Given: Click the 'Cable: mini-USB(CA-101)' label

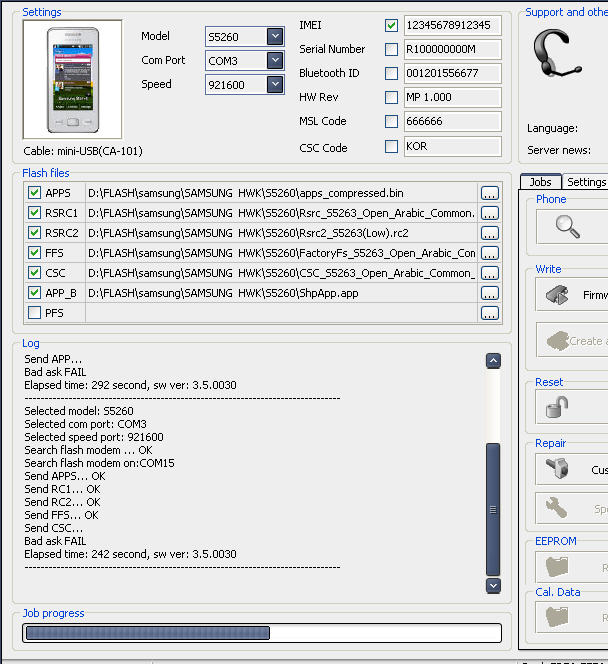Looking at the screenshot, I should [x=83, y=151].
